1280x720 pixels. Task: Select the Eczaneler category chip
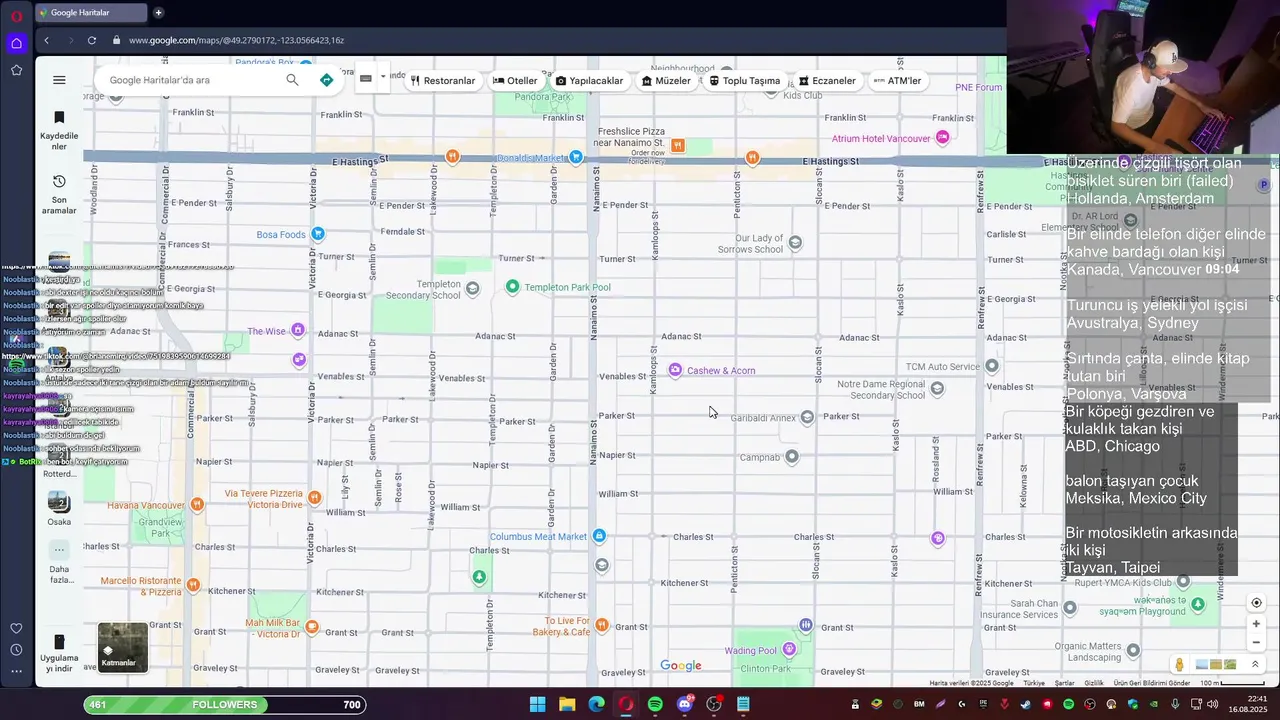[x=827, y=81]
